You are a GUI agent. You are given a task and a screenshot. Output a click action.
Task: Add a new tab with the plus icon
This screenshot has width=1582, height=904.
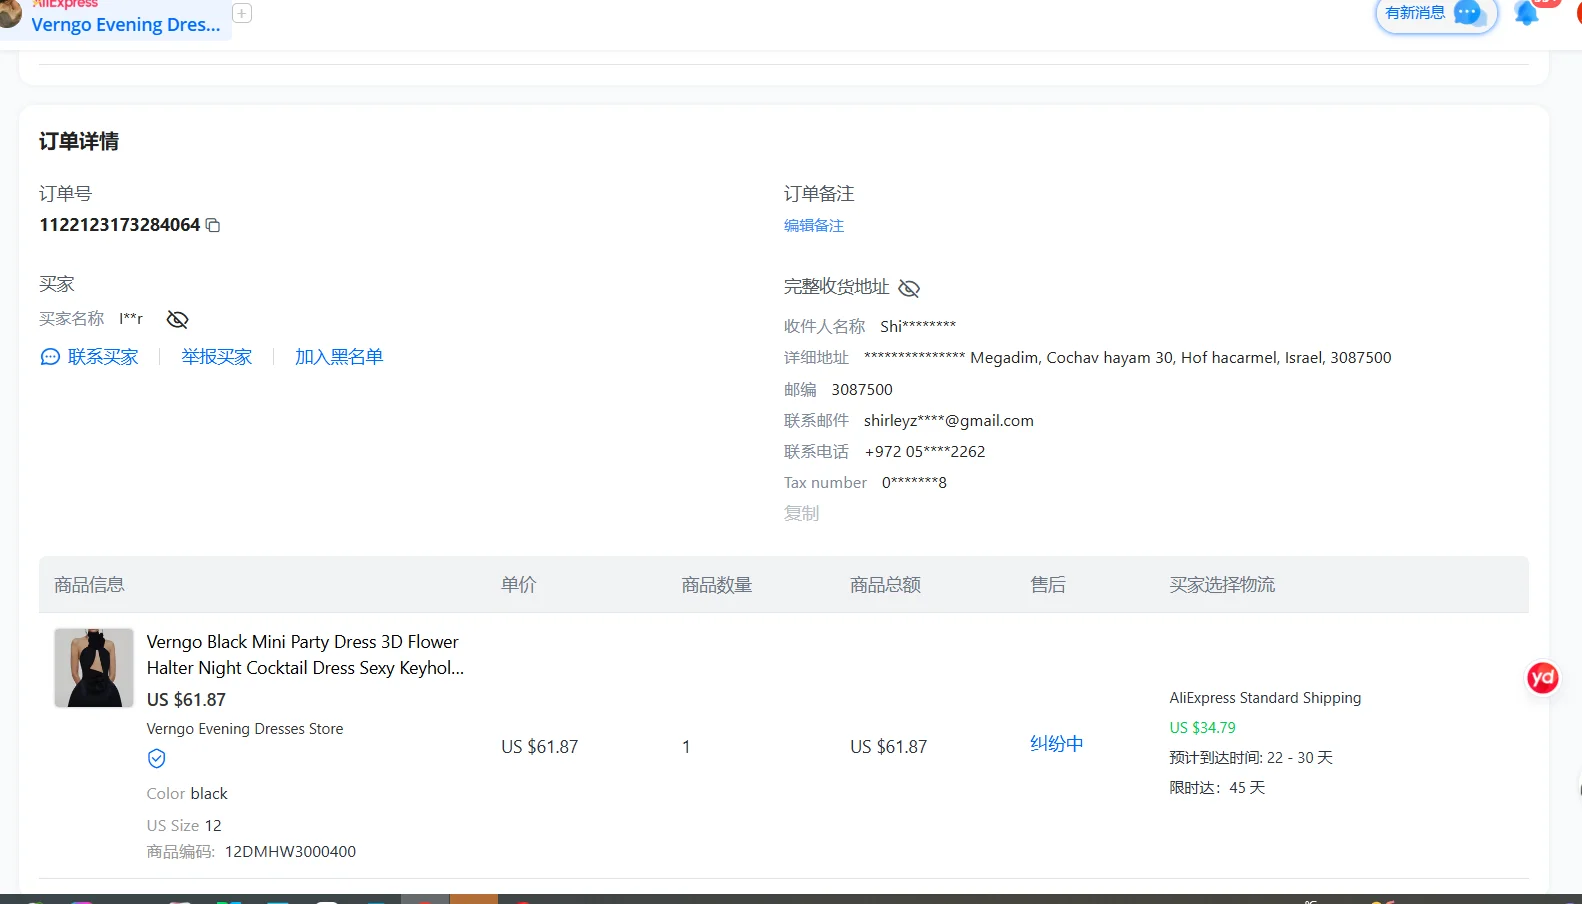click(x=242, y=13)
